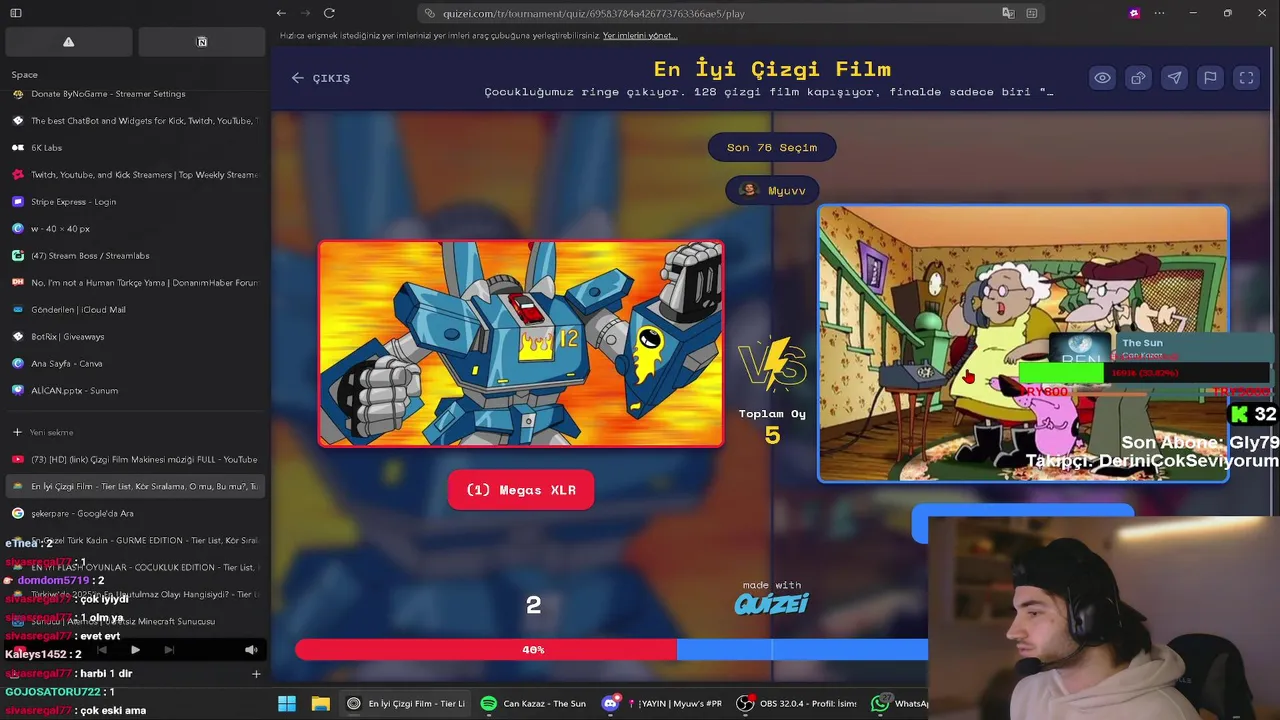This screenshot has height=720, width=1280.
Task: Open The best ChatBot and Widgets tab
Action: (x=135, y=121)
